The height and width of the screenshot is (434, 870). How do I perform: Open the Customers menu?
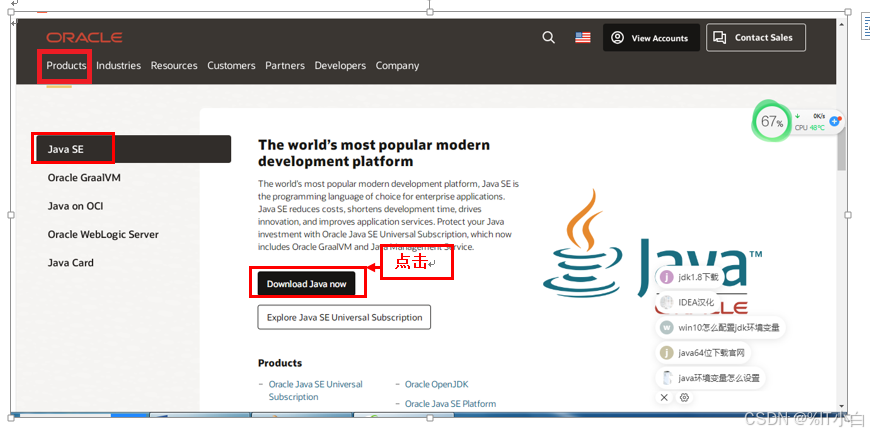(x=231, y=65)
